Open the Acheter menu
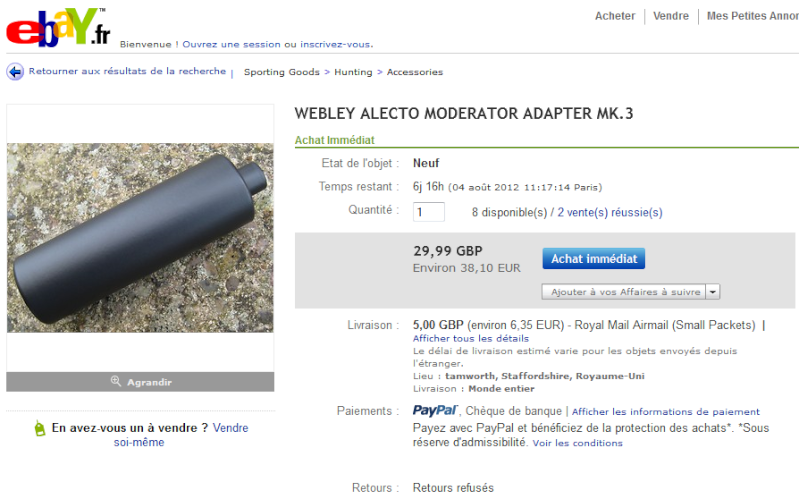This screenshot has width=799, height=499. coord(615,16)
